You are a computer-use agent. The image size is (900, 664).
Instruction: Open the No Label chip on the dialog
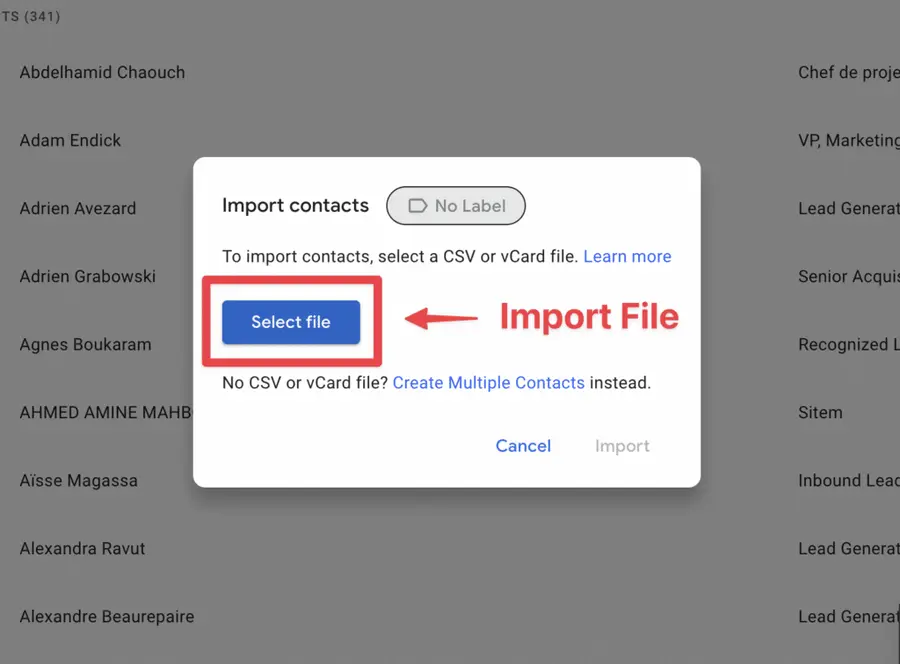tap(455, 206)
